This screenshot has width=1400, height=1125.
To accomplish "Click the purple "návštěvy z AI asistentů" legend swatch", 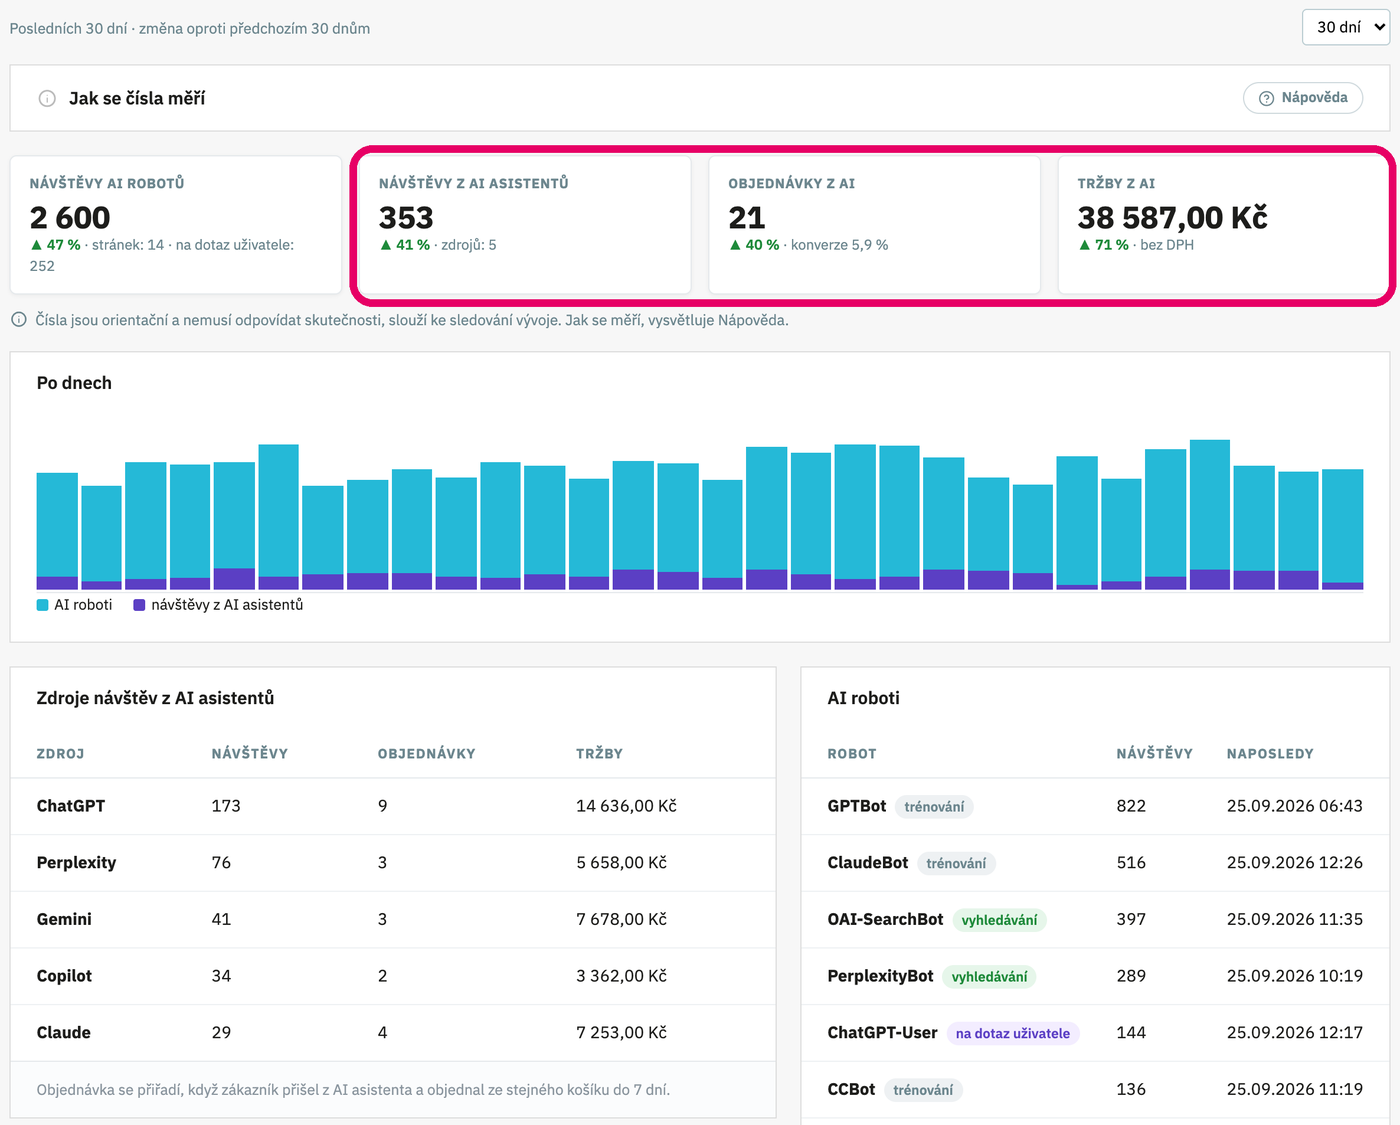I will coord(140,605).
